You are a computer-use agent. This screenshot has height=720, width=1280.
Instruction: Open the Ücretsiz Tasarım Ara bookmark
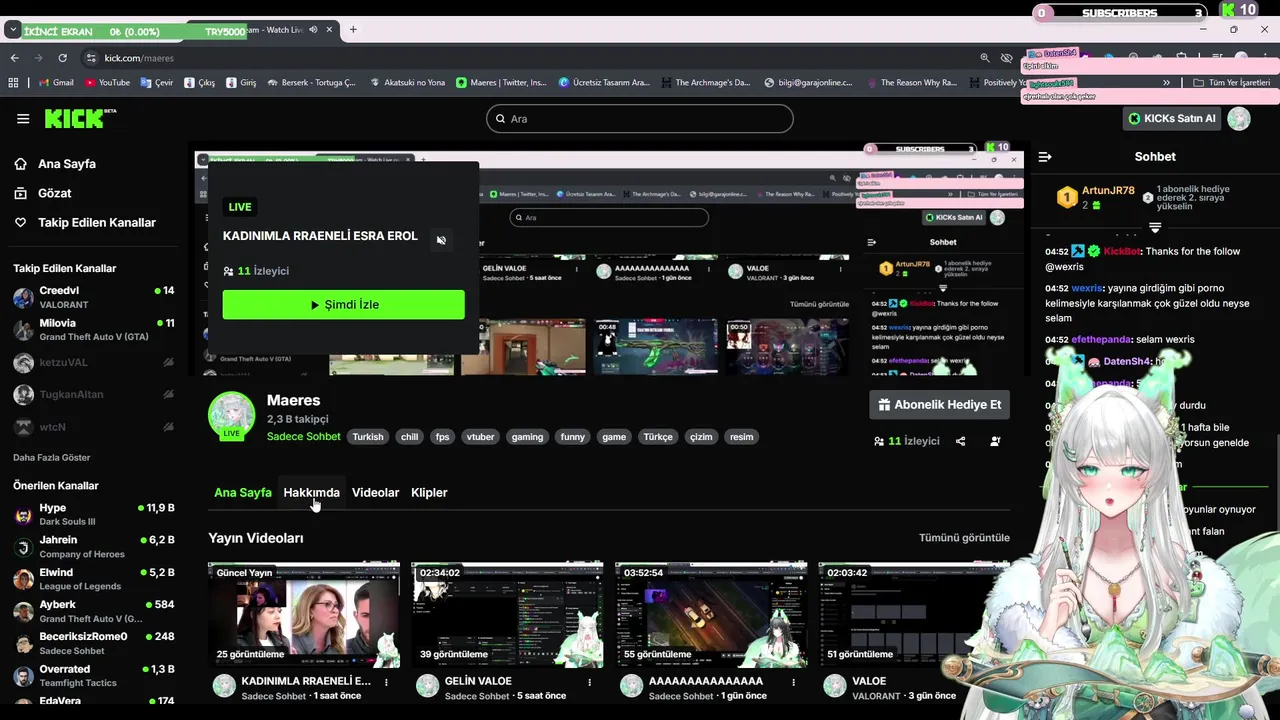coord(604,83)
